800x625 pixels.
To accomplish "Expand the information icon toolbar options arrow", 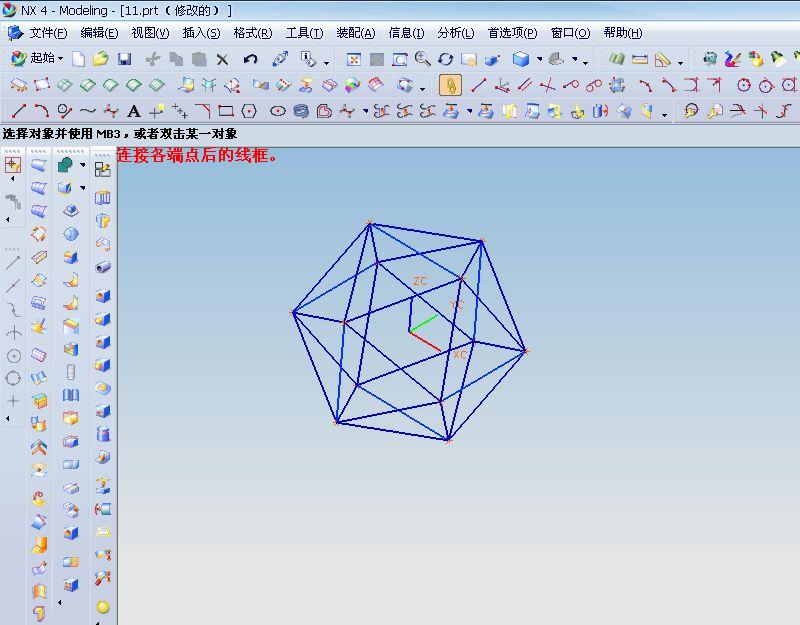I will click(x=327, y=63).
